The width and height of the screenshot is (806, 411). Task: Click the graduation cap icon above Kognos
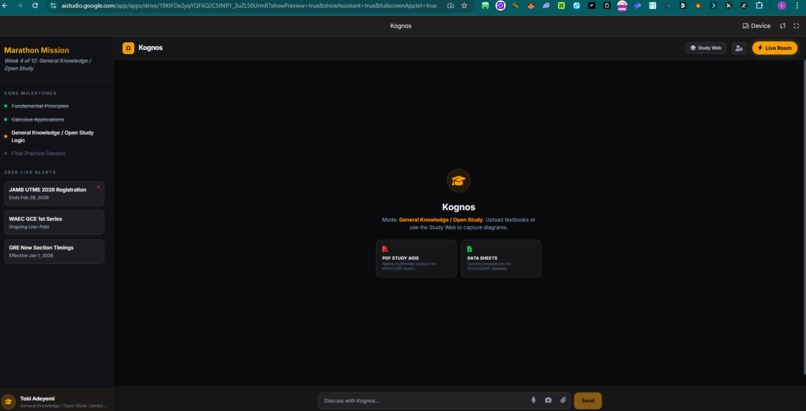[459, 180]
